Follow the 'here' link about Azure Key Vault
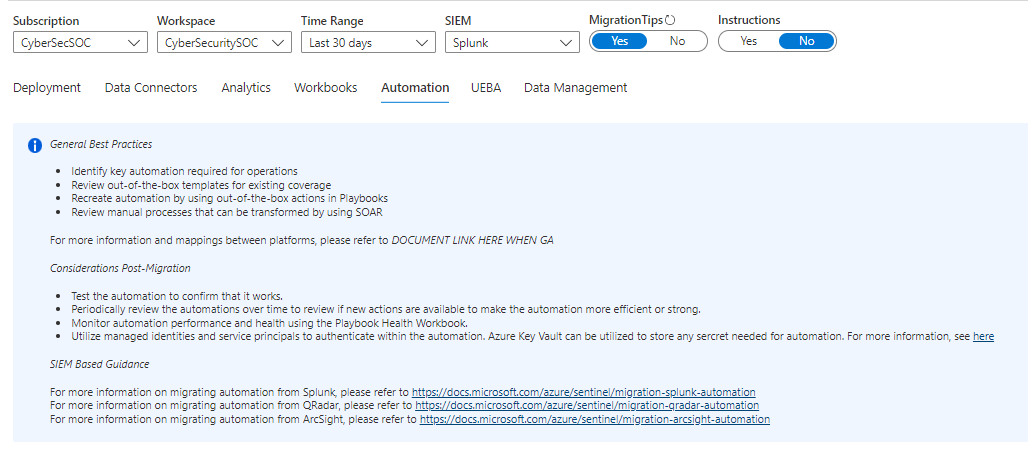Image resolution: width=1028 pixels, height=452 pixels. (x=983, y=337)
